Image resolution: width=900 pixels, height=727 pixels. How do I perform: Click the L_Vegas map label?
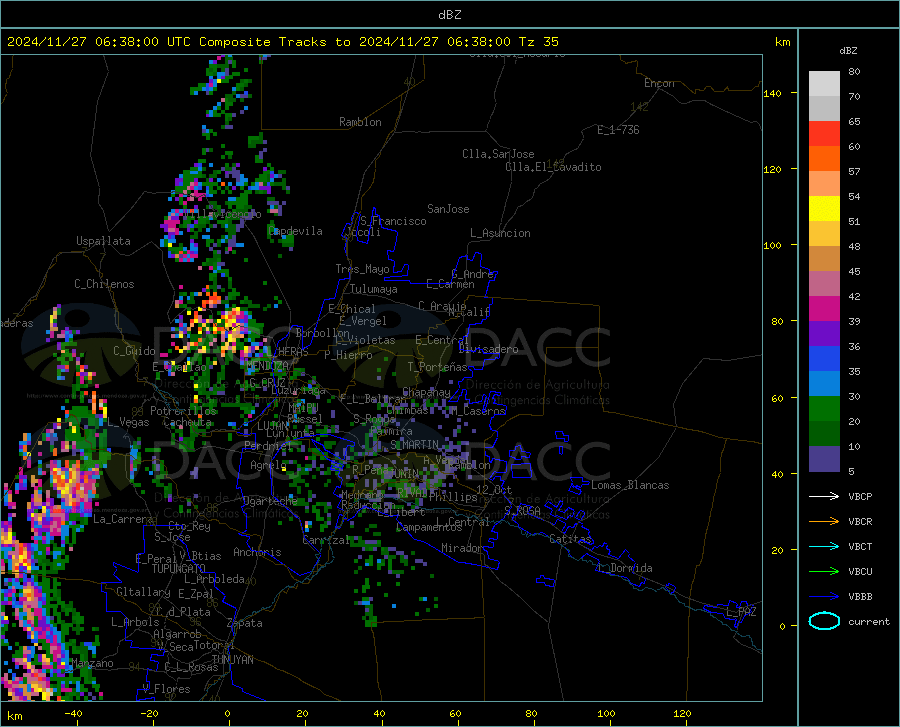(x=128, y=422)
